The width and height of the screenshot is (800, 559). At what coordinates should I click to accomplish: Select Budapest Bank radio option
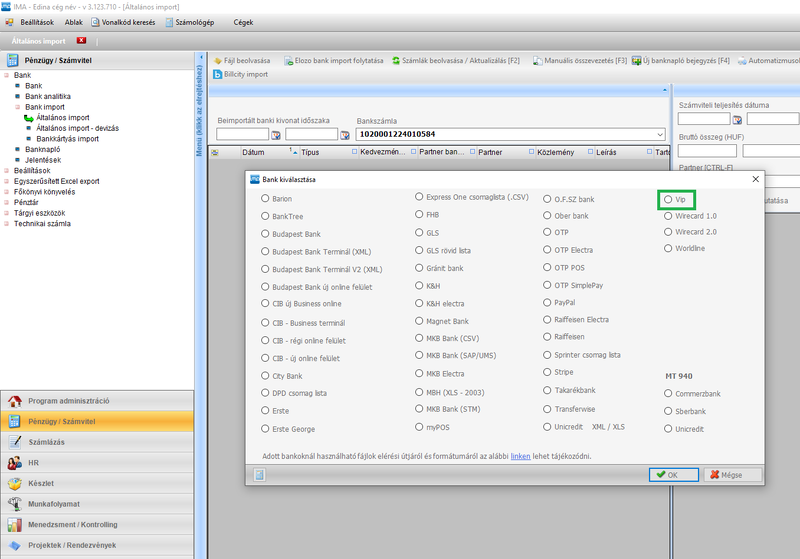tap(265, 232)
